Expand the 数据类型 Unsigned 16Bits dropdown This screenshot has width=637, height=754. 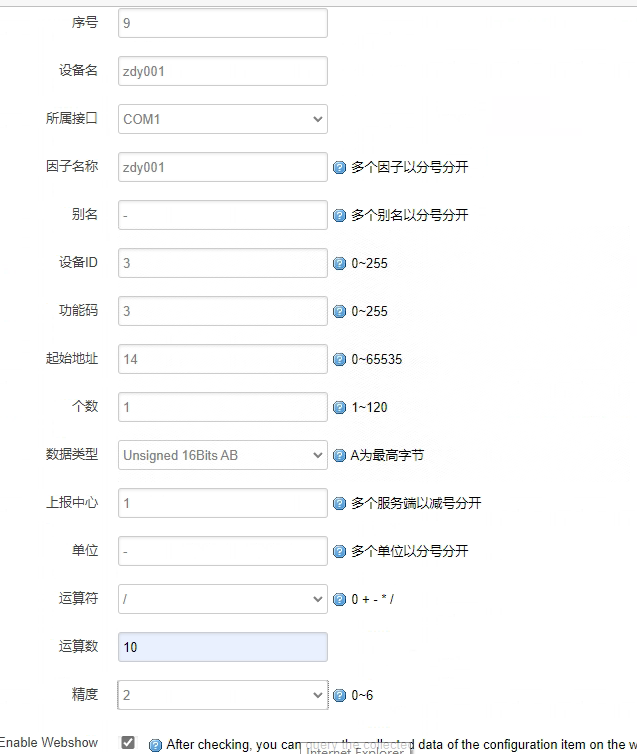point(222,455)
